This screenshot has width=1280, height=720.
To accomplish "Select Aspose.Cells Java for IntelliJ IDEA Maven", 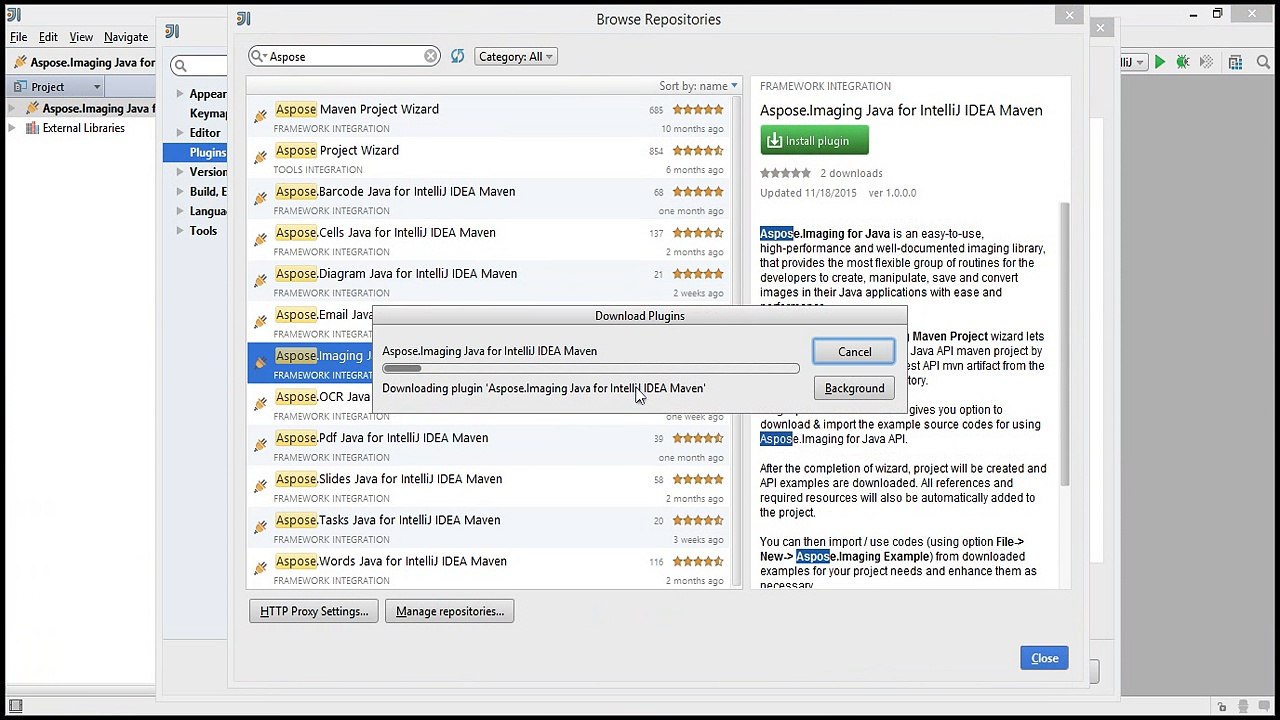I will point(488,241).
